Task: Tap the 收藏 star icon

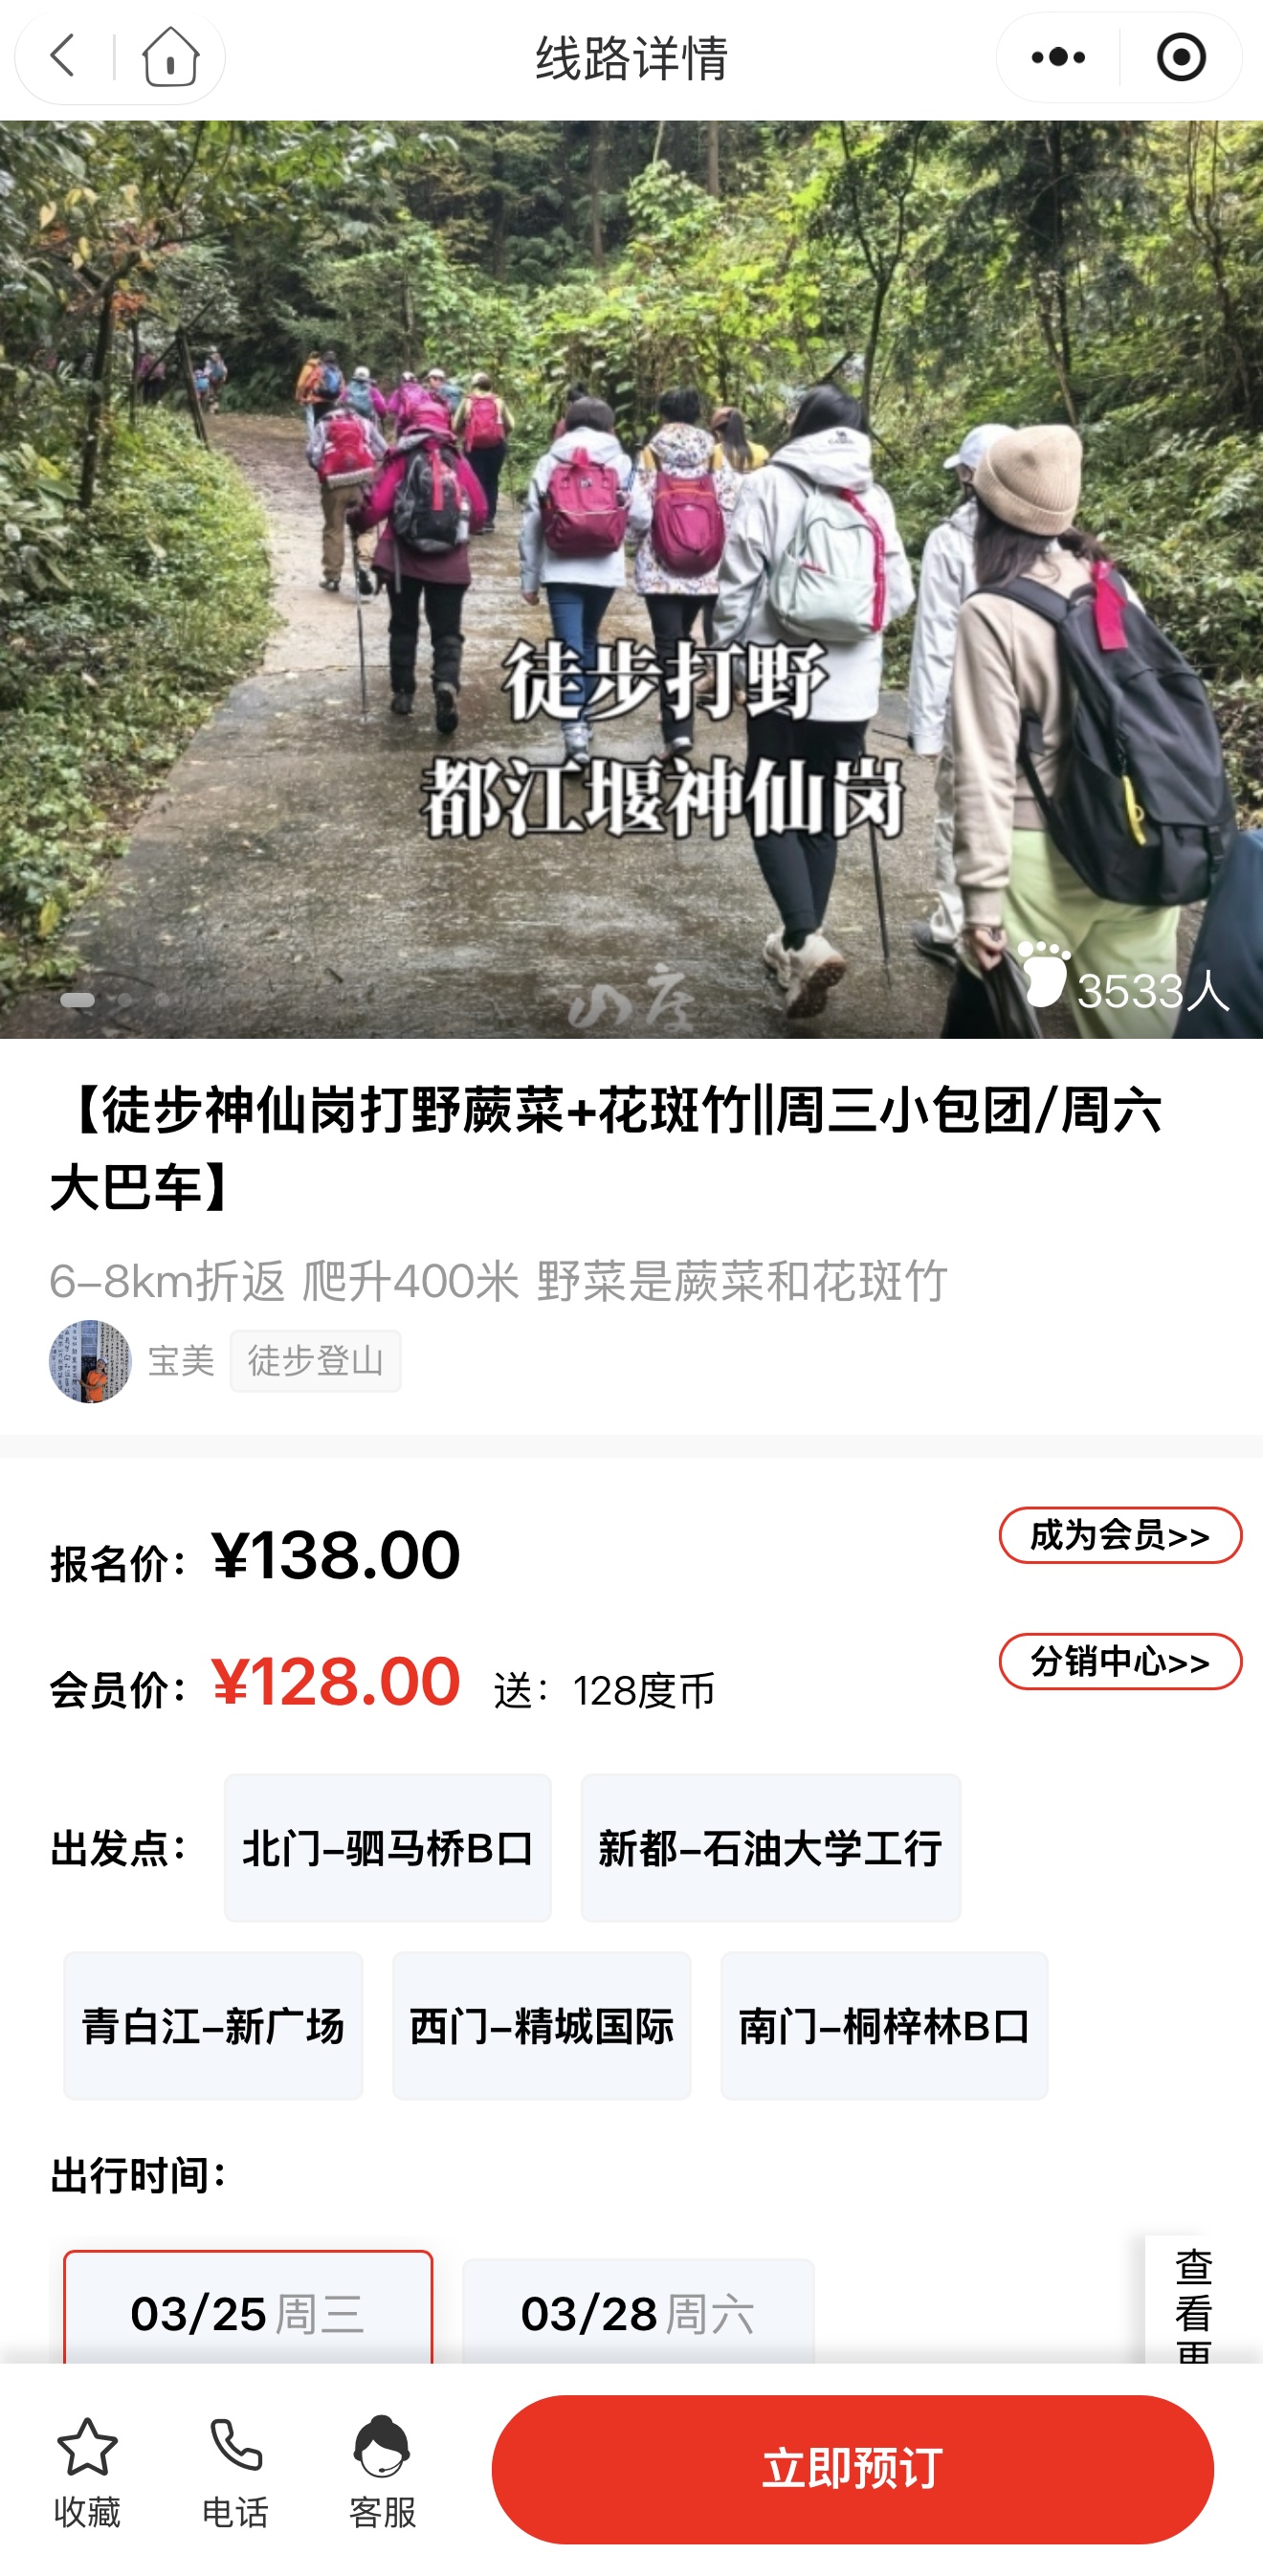Action: (87, 2446)
